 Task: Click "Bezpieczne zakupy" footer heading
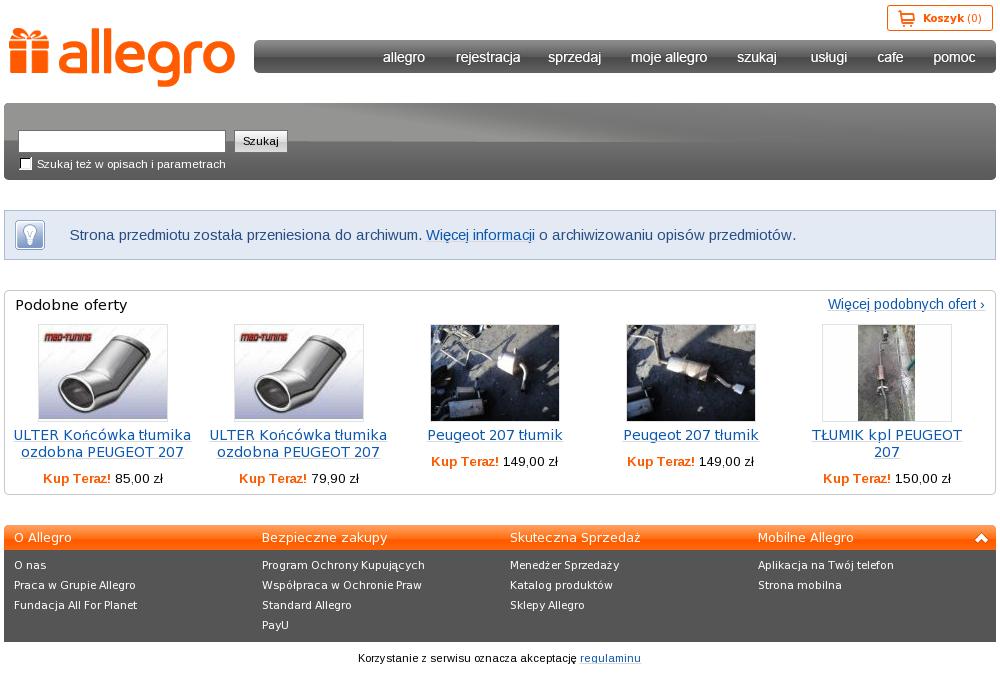pos(324,538)
